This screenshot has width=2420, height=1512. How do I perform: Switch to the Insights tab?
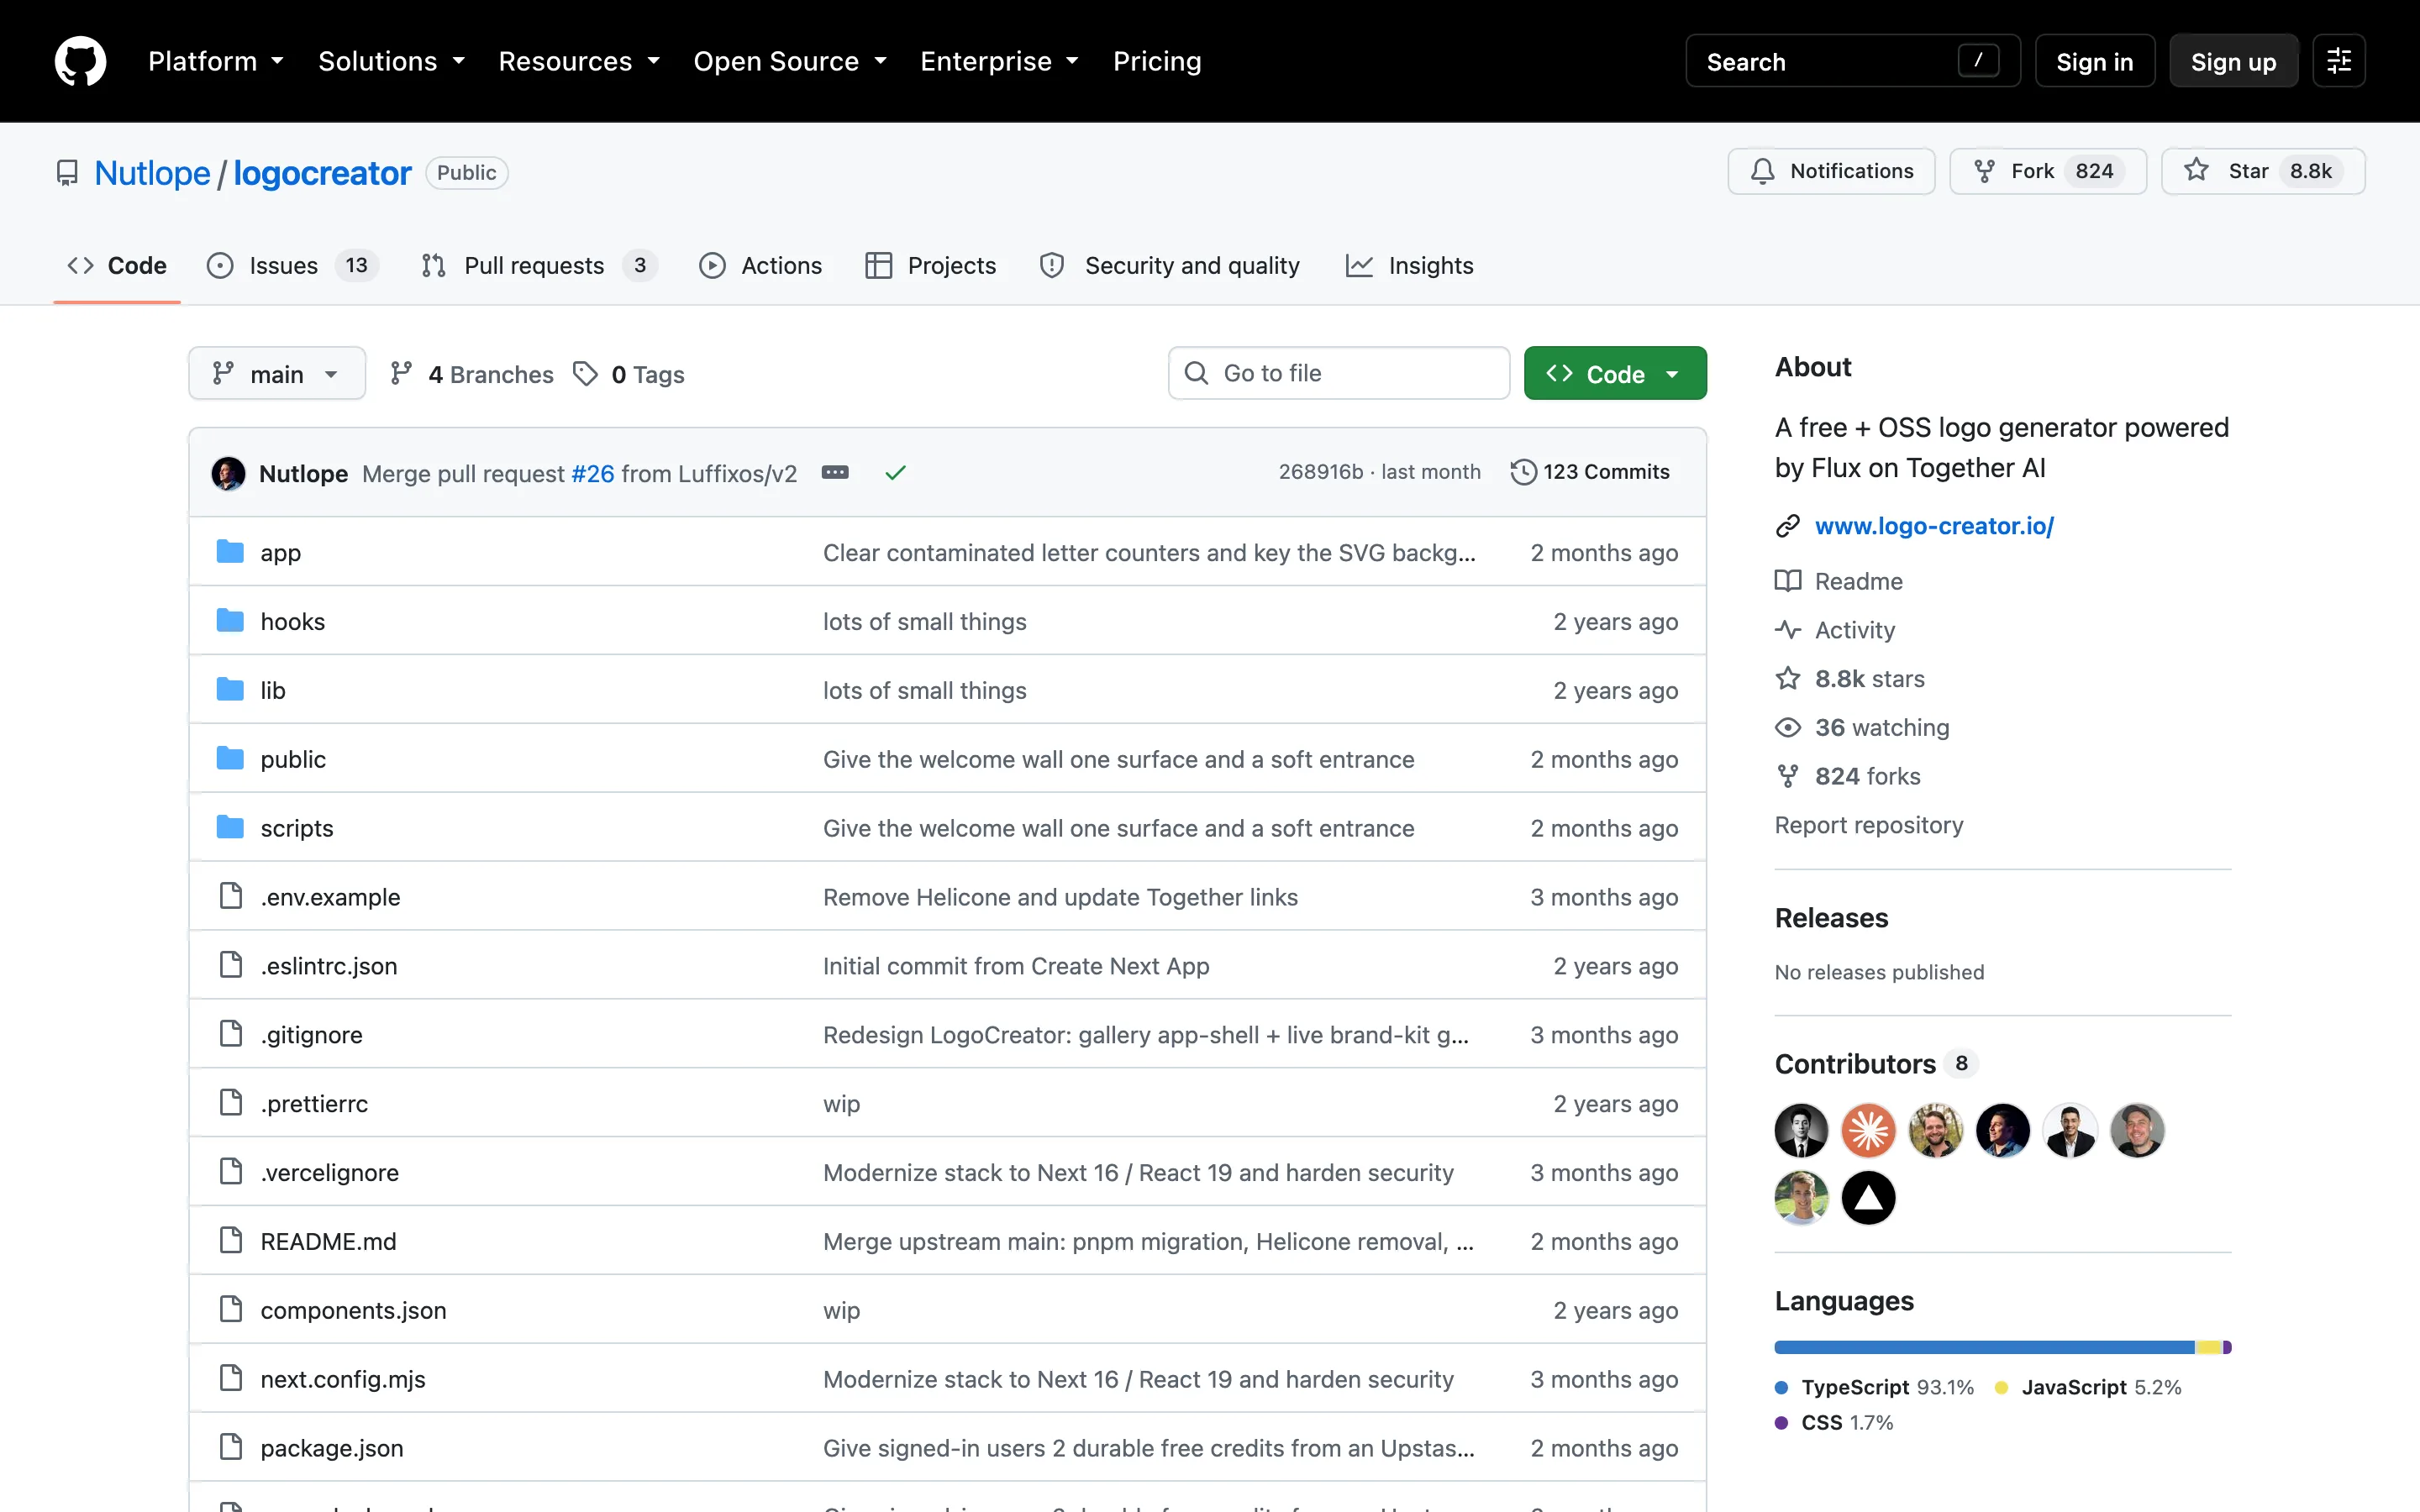pos(1410,265)
